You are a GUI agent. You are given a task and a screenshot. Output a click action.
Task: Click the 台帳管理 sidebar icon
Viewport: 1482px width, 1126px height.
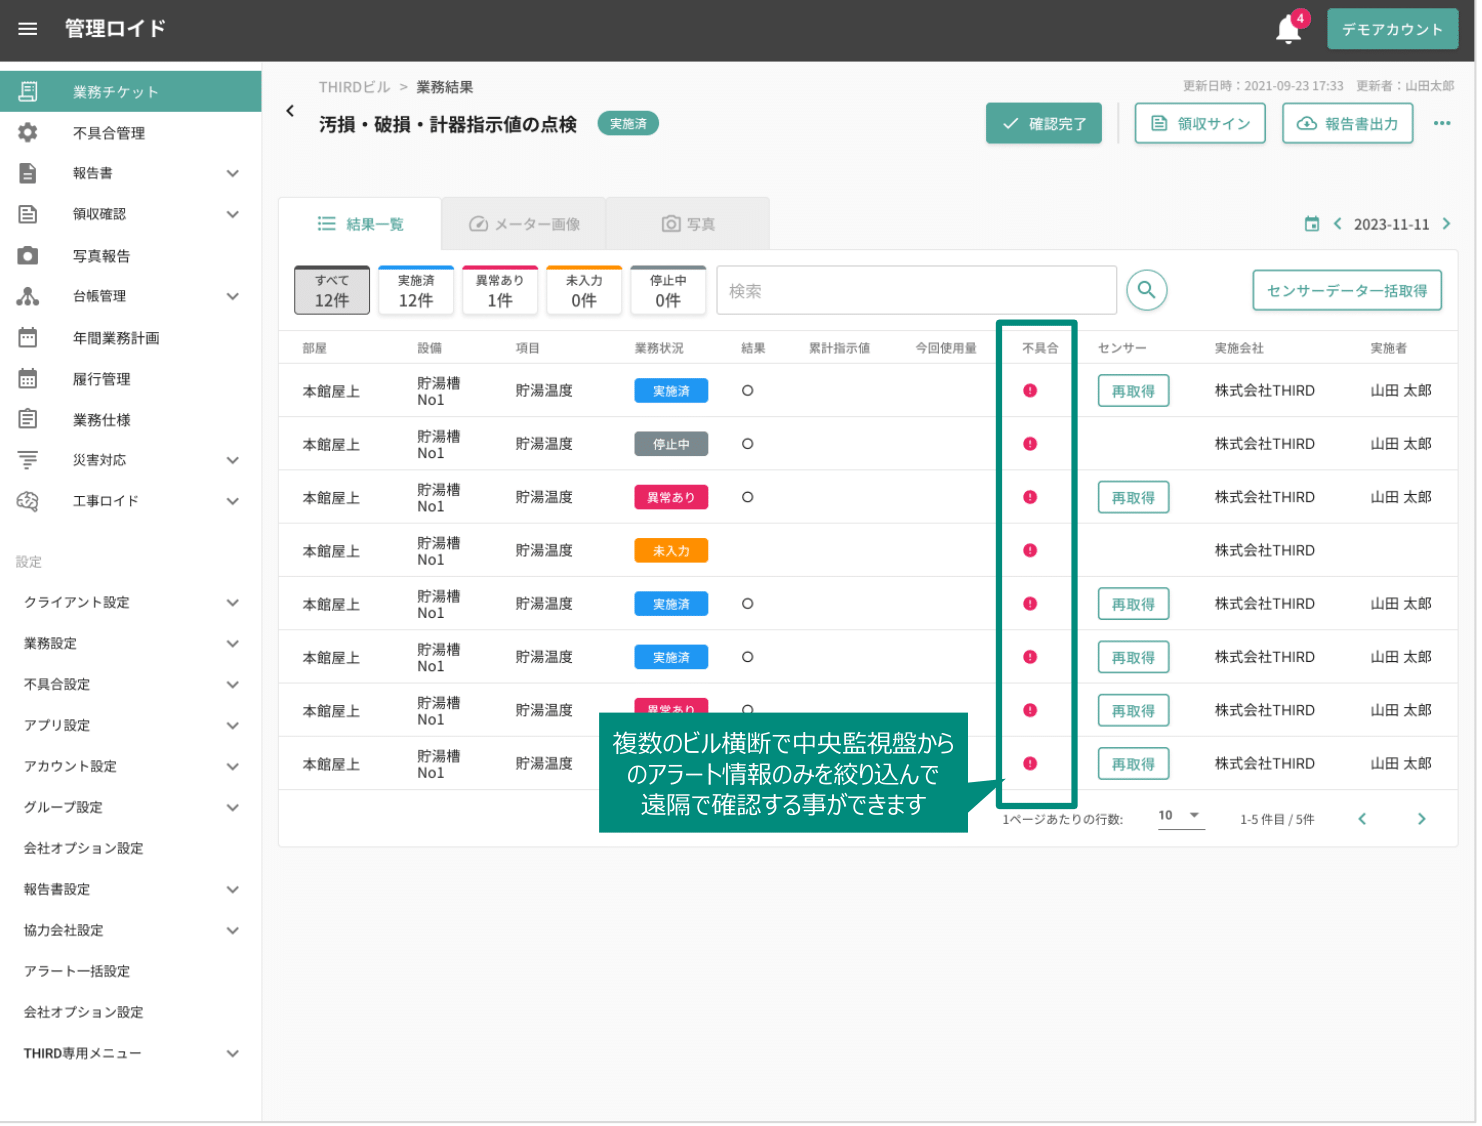(x=28, y=296)
